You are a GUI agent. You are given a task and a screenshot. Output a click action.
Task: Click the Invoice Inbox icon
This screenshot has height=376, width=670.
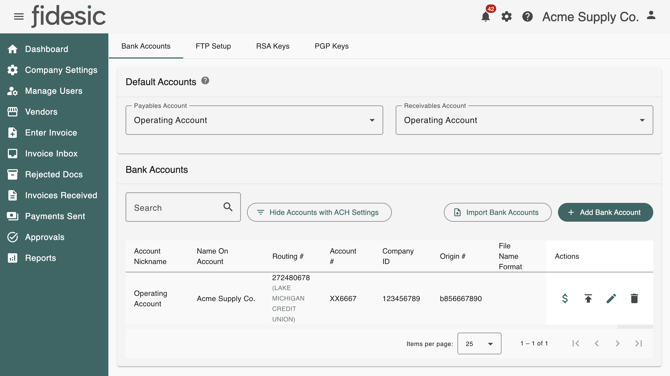click(12, 153)
